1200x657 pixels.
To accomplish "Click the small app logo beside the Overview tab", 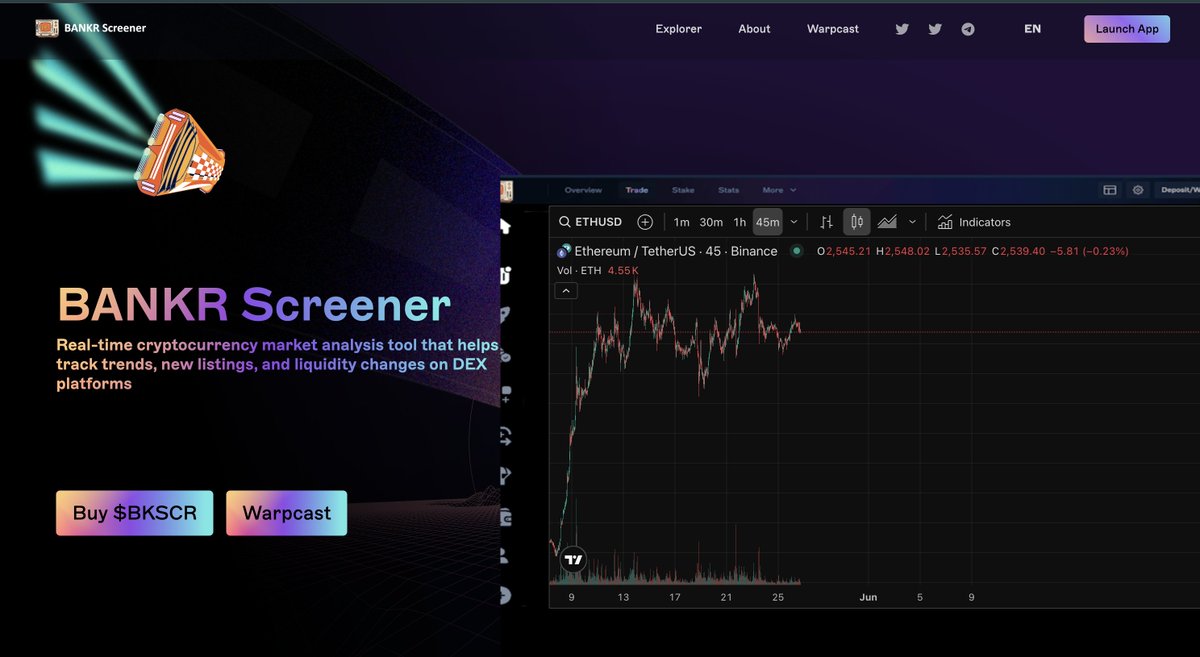I will pos(506,190).
